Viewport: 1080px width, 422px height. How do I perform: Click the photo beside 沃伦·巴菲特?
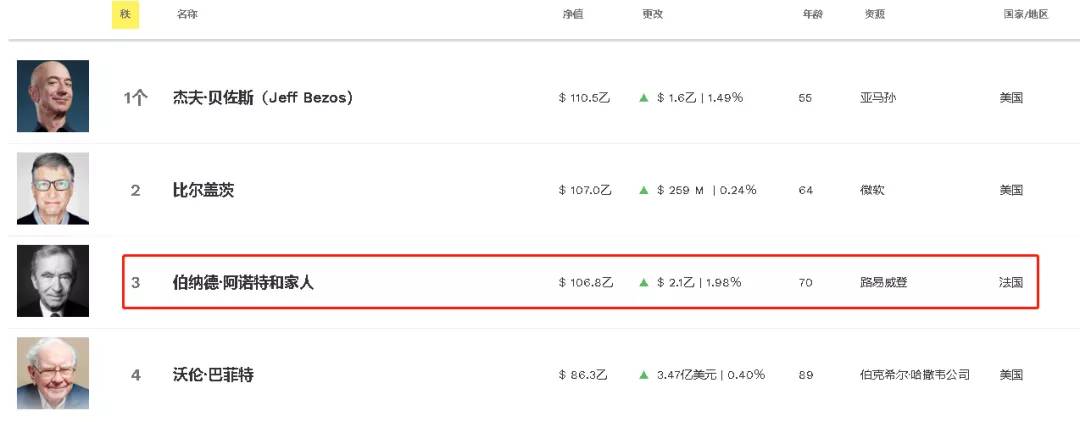pos(53,373)
